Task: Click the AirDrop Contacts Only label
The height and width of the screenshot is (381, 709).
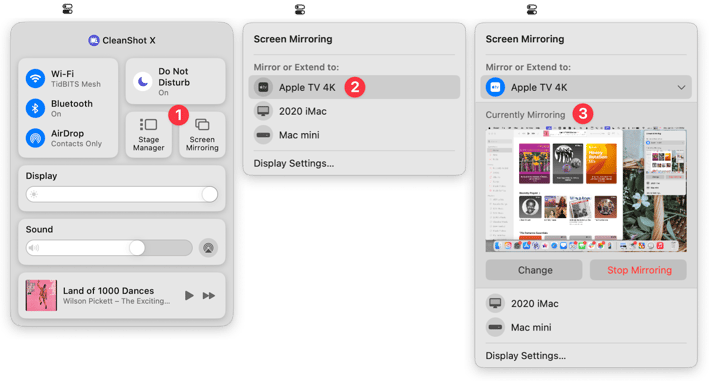Action: tap(76, 138)
